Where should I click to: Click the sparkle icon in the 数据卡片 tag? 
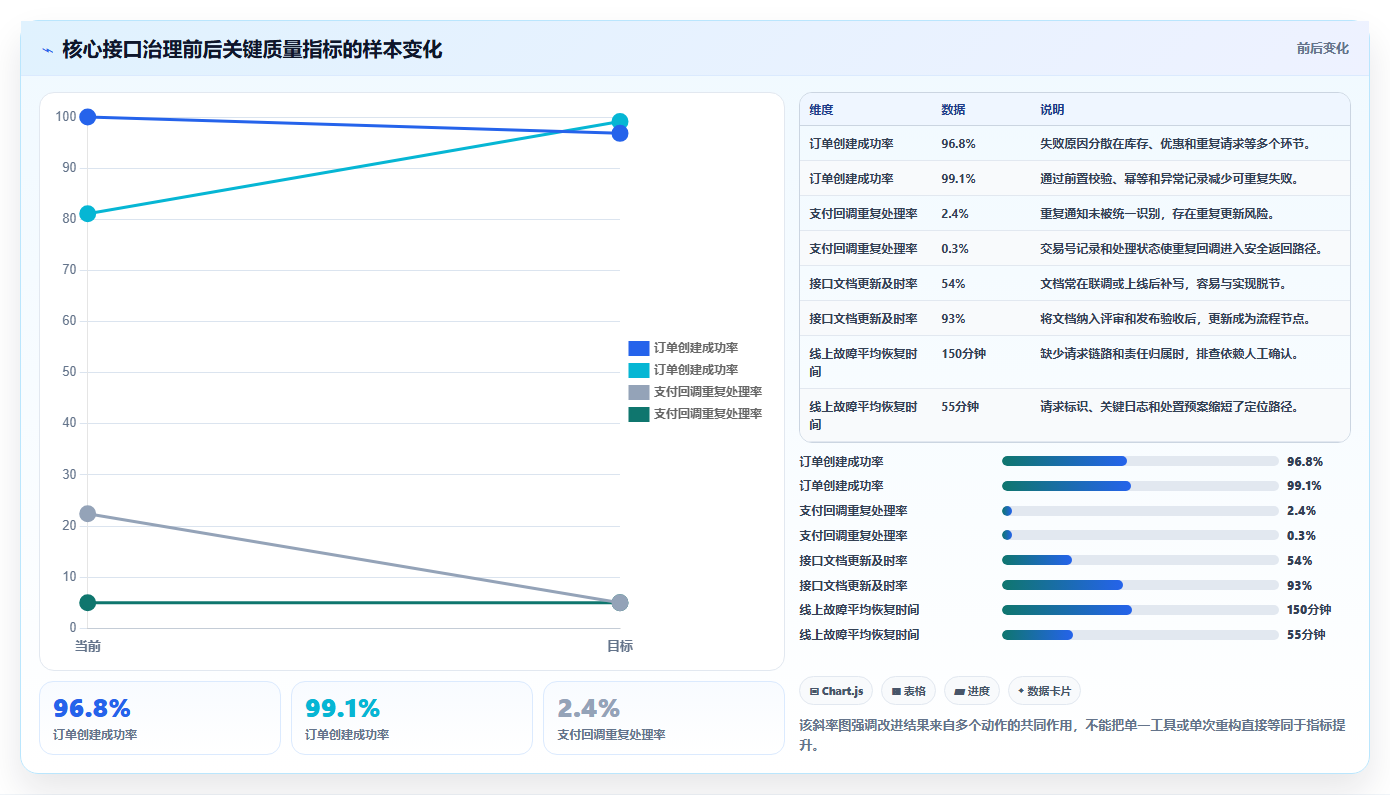pyautogui.click(x=1021, y=691)
